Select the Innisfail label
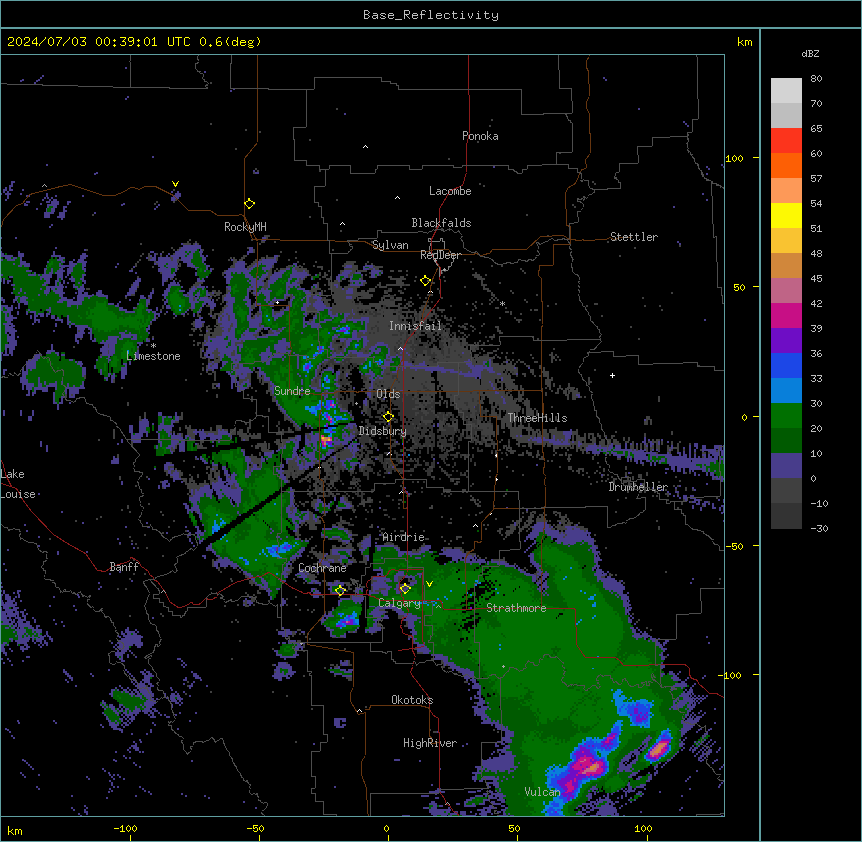The image size is (862, 842). 415,326
